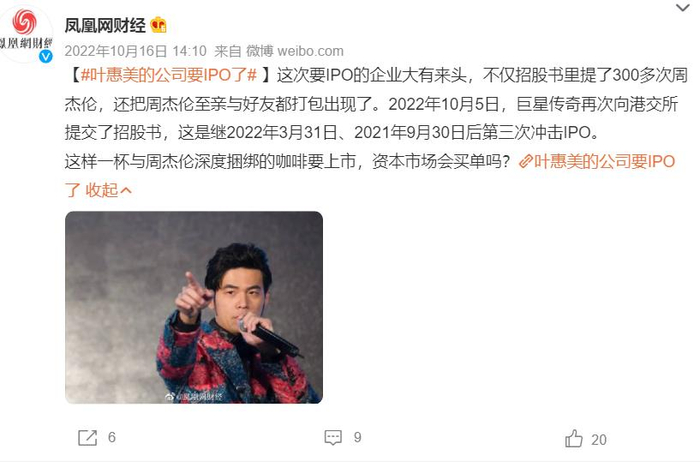Click the comment count 9
This screenshot has width=700, height=462.
358,437
